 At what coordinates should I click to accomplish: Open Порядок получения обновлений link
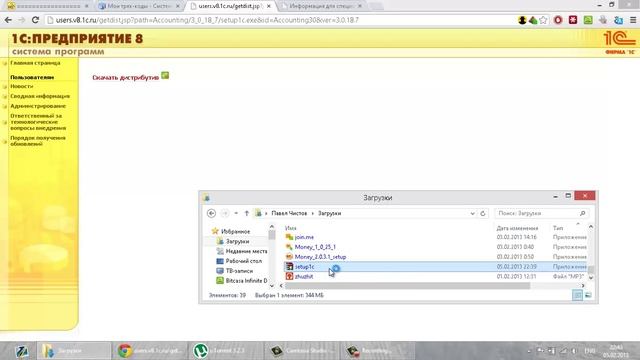38,141
